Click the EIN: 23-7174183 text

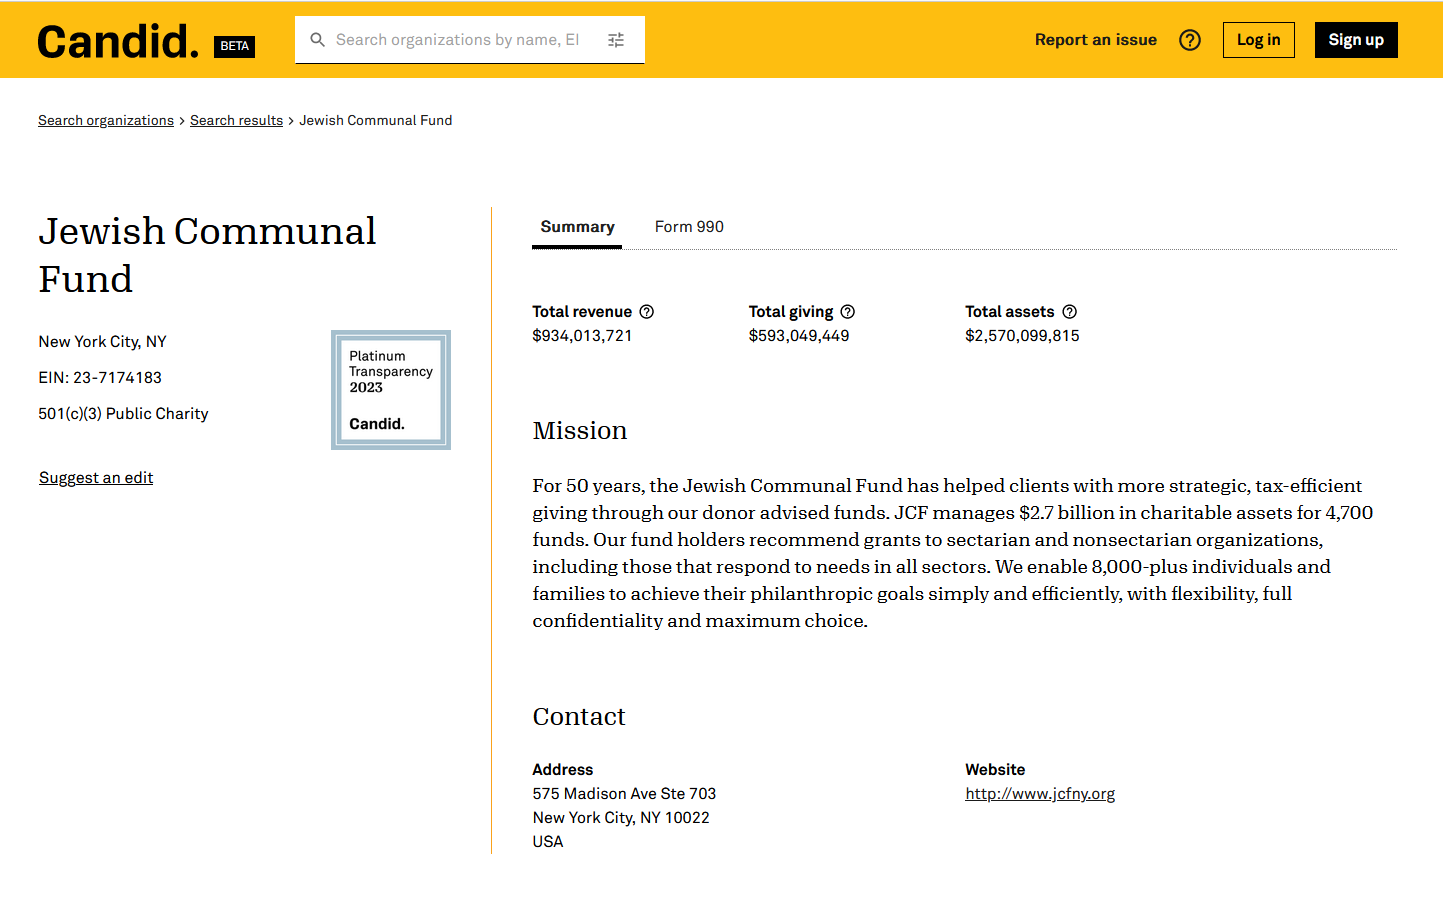[x=100, y=378]
